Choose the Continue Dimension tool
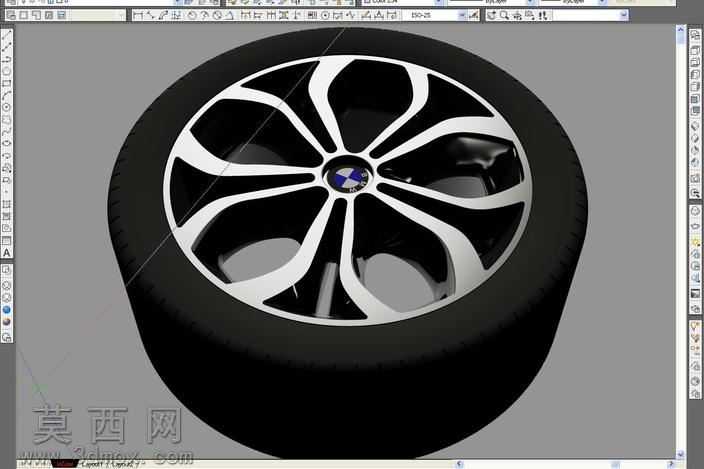This screenshot has width=704, height=469. click(271, 16)
